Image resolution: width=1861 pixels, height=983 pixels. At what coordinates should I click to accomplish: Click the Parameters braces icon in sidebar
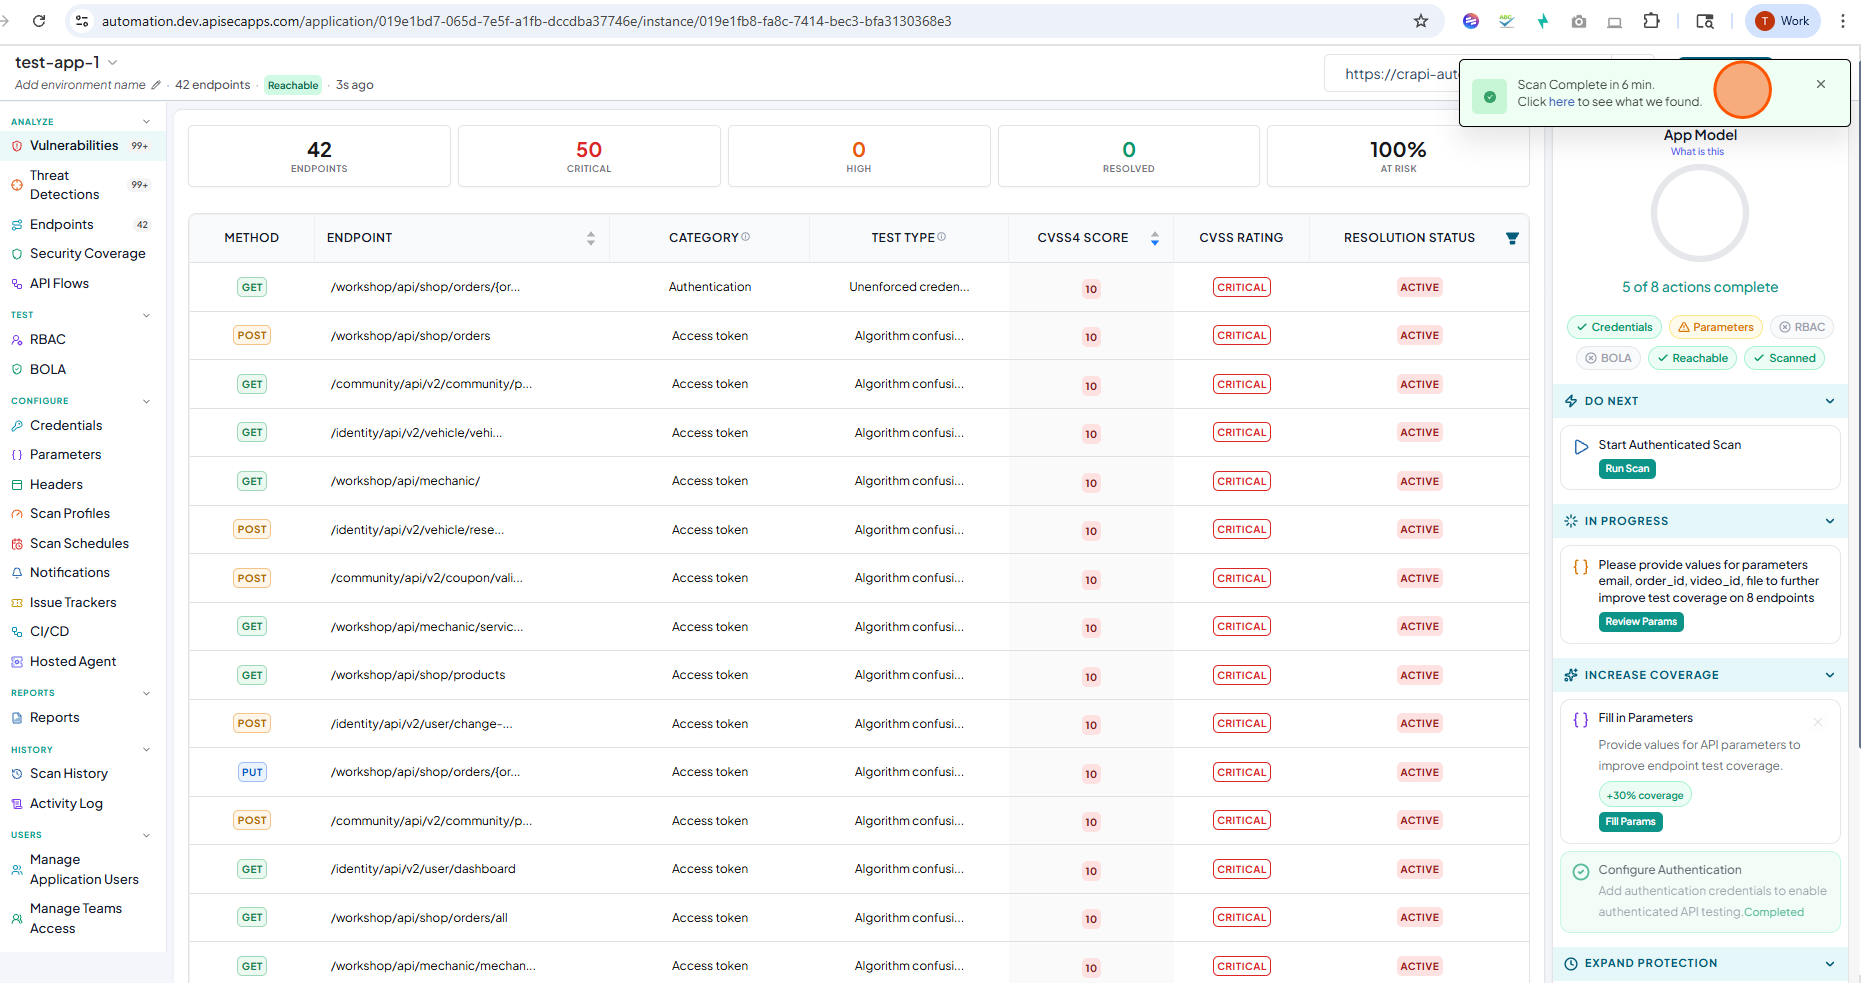point(17,455)
